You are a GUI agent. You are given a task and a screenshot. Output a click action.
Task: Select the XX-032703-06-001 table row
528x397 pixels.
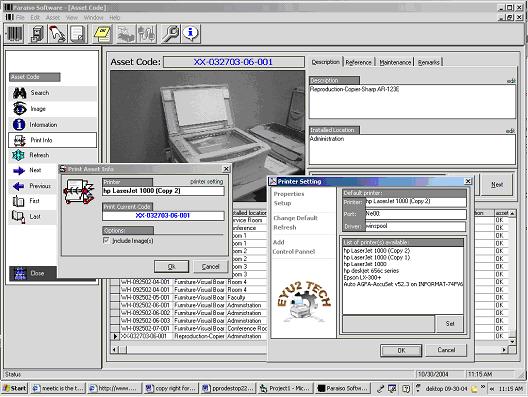click(189, 336)
